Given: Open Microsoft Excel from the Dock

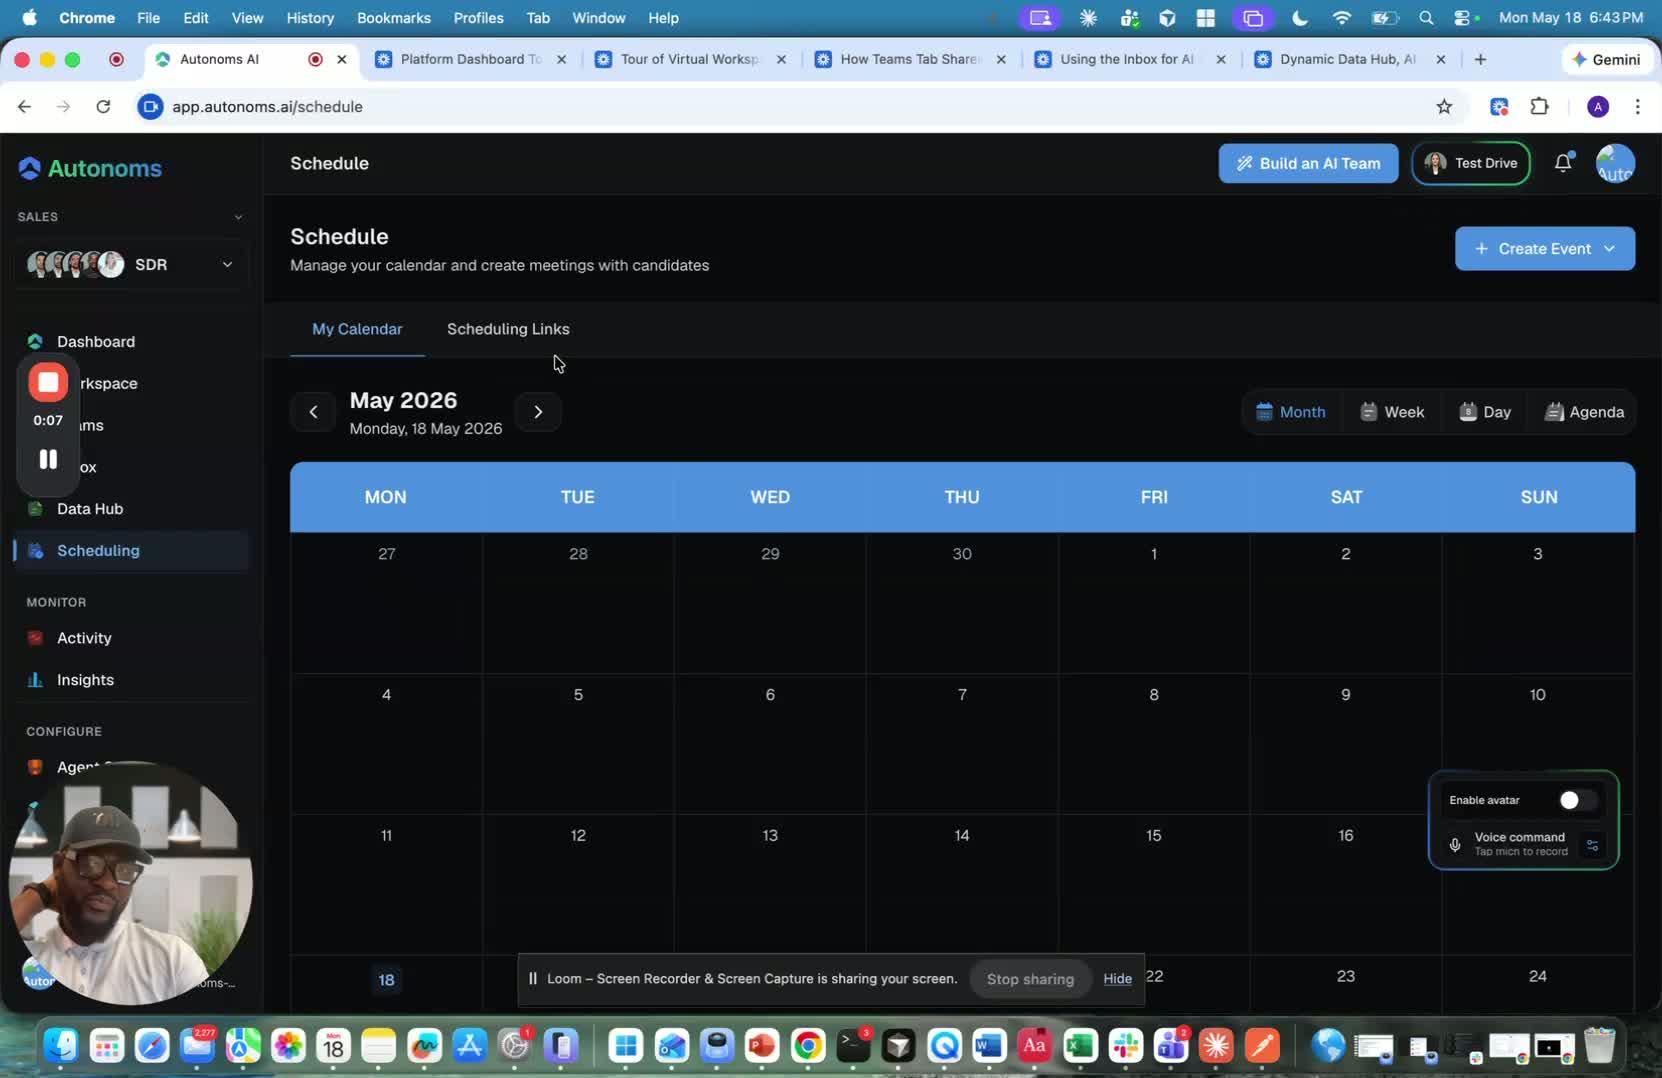Looking at the screenshot, I should [x=1080, y=1046].
